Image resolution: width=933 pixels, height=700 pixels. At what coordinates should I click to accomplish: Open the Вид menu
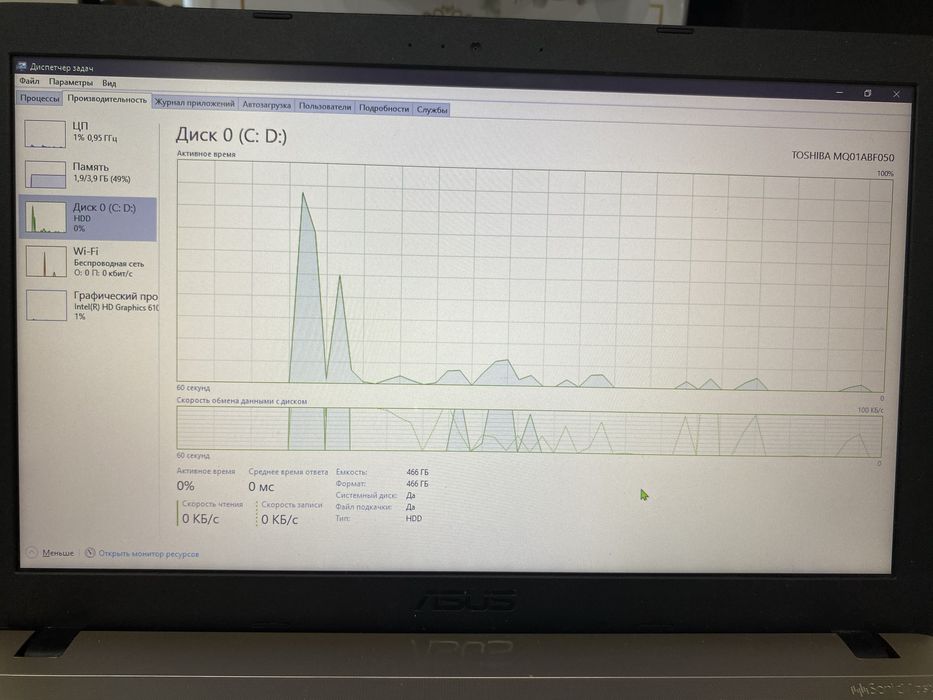109,83
